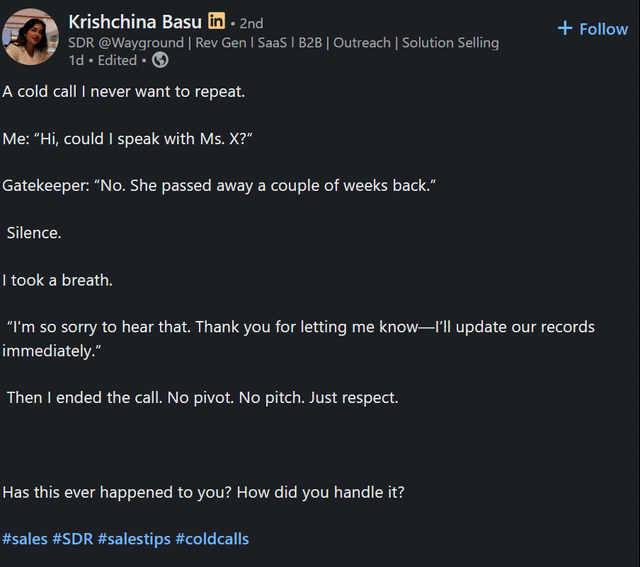The width and height of the screenshot is (640, 567).
Task: Click the #salestips hashtag
Action: 133,539
